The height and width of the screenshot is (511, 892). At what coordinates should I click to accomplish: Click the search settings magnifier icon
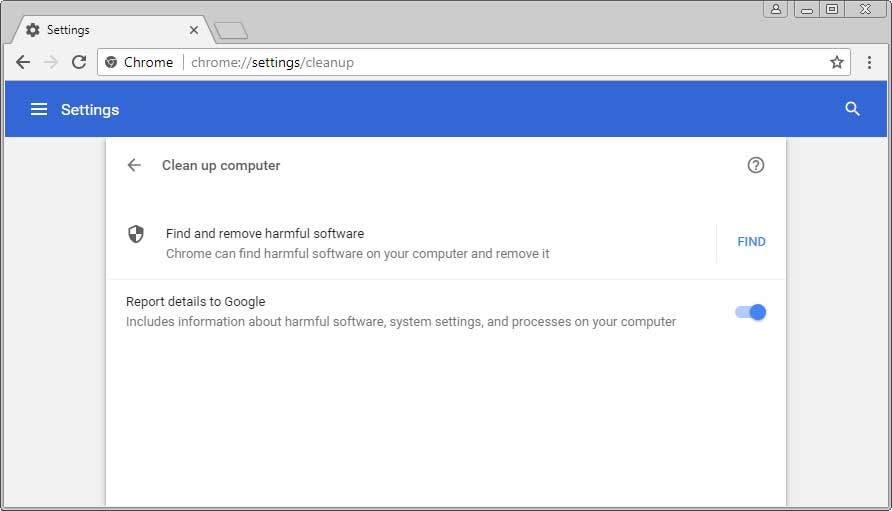coord(852,109)
